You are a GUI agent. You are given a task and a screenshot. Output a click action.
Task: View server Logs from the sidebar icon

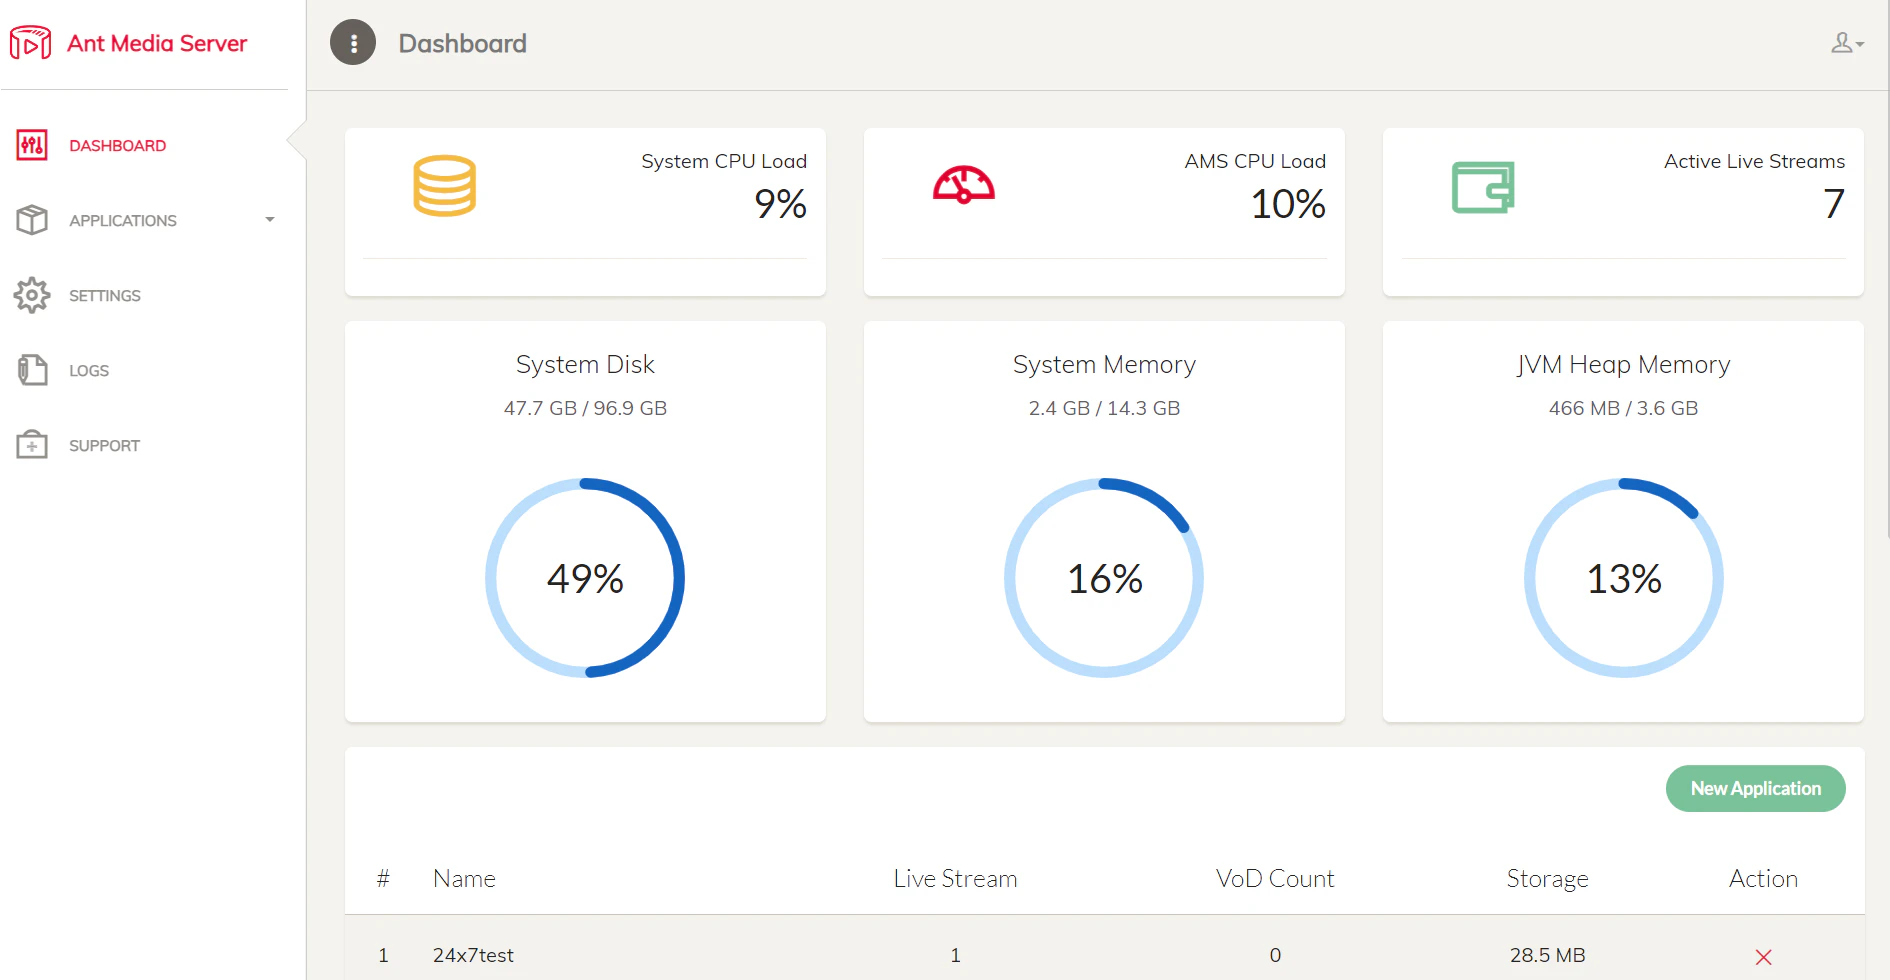tap(32, 370)
